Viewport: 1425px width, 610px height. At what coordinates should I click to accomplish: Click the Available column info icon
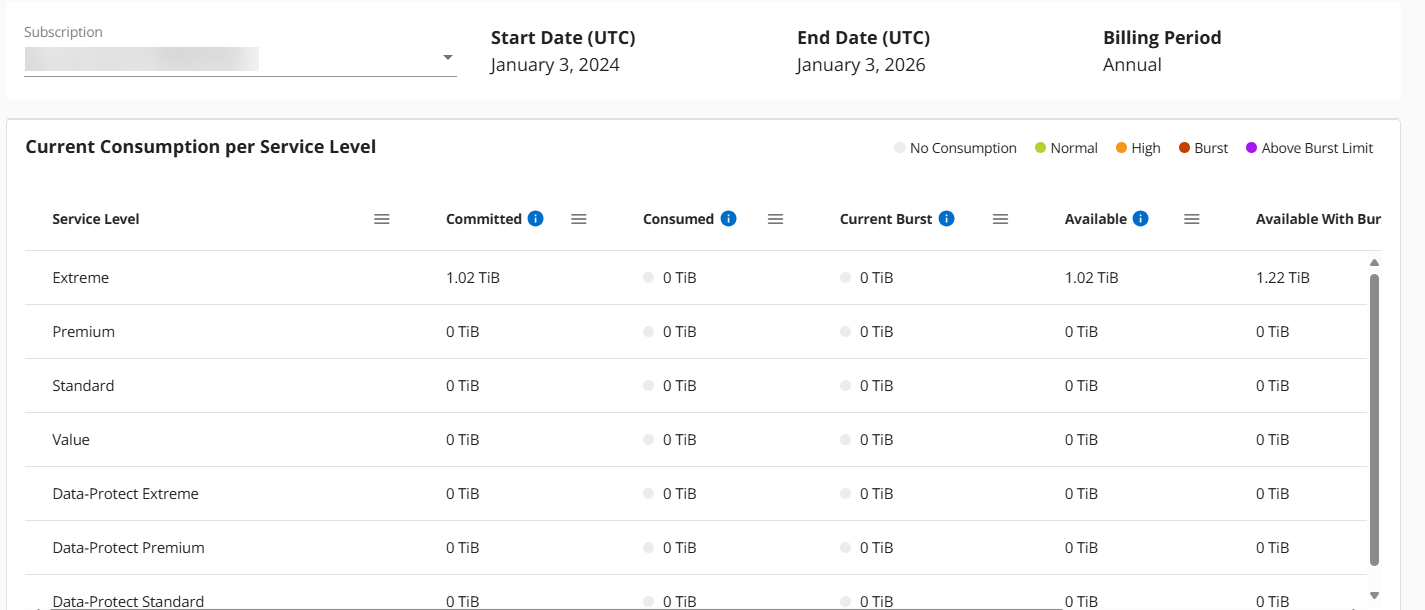pos(1140,219)
